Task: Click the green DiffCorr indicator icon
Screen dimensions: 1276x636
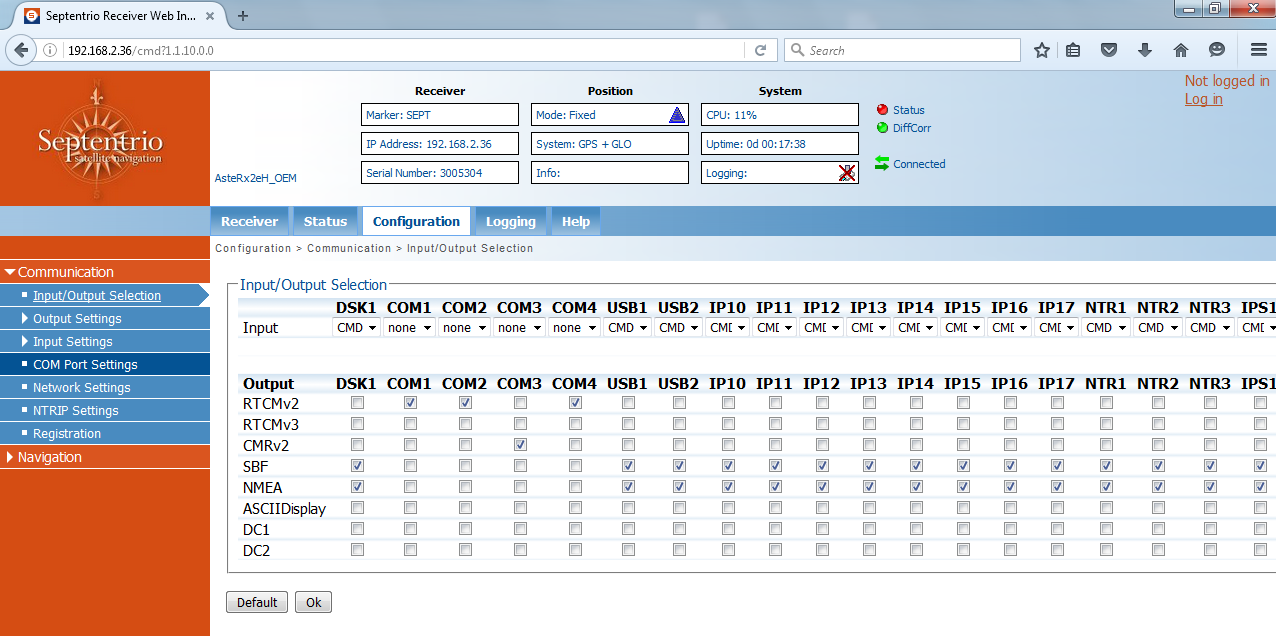Action: (884, 128)
